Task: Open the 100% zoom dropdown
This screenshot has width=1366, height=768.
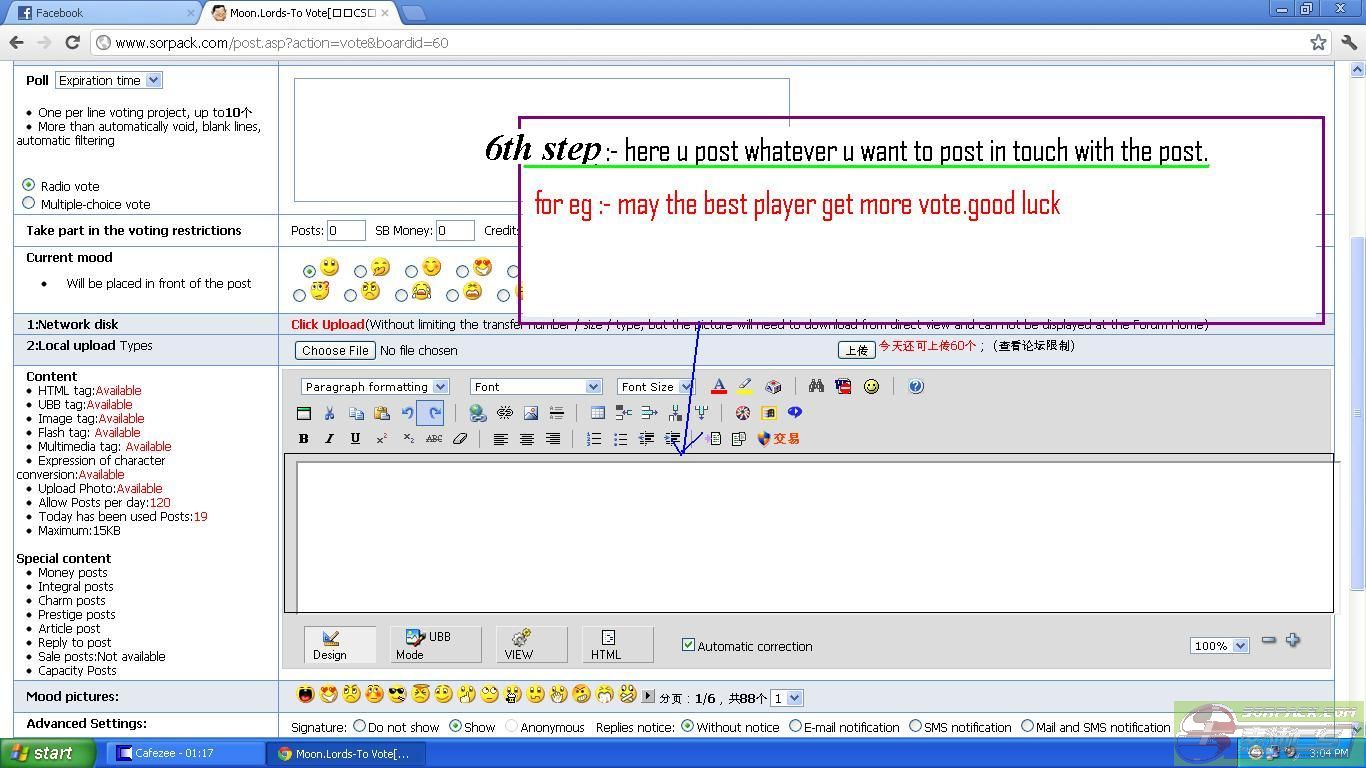Action: (x=1219, y=646)
